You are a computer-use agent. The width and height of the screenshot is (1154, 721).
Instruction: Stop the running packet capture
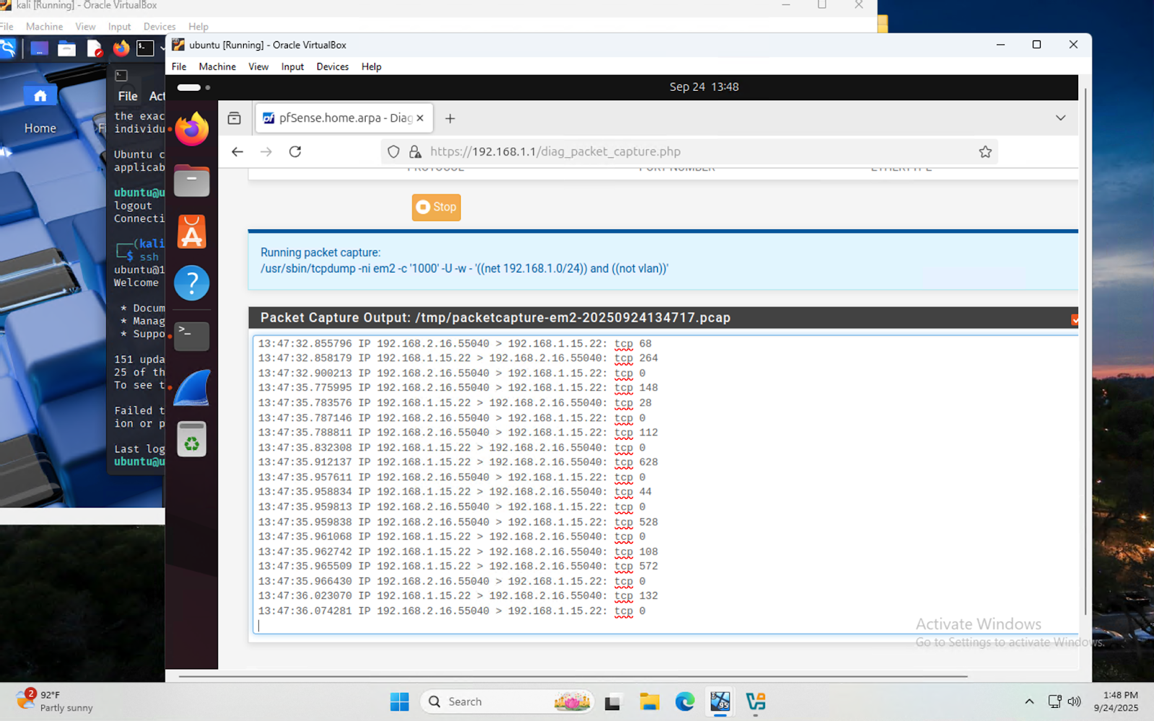436,207
